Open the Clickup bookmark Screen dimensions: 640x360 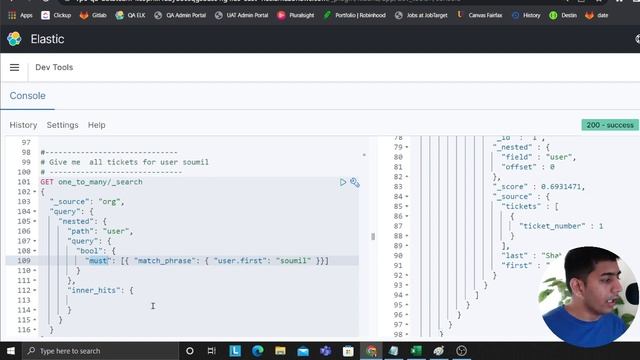pyautogui.click(x=56, y=15)
